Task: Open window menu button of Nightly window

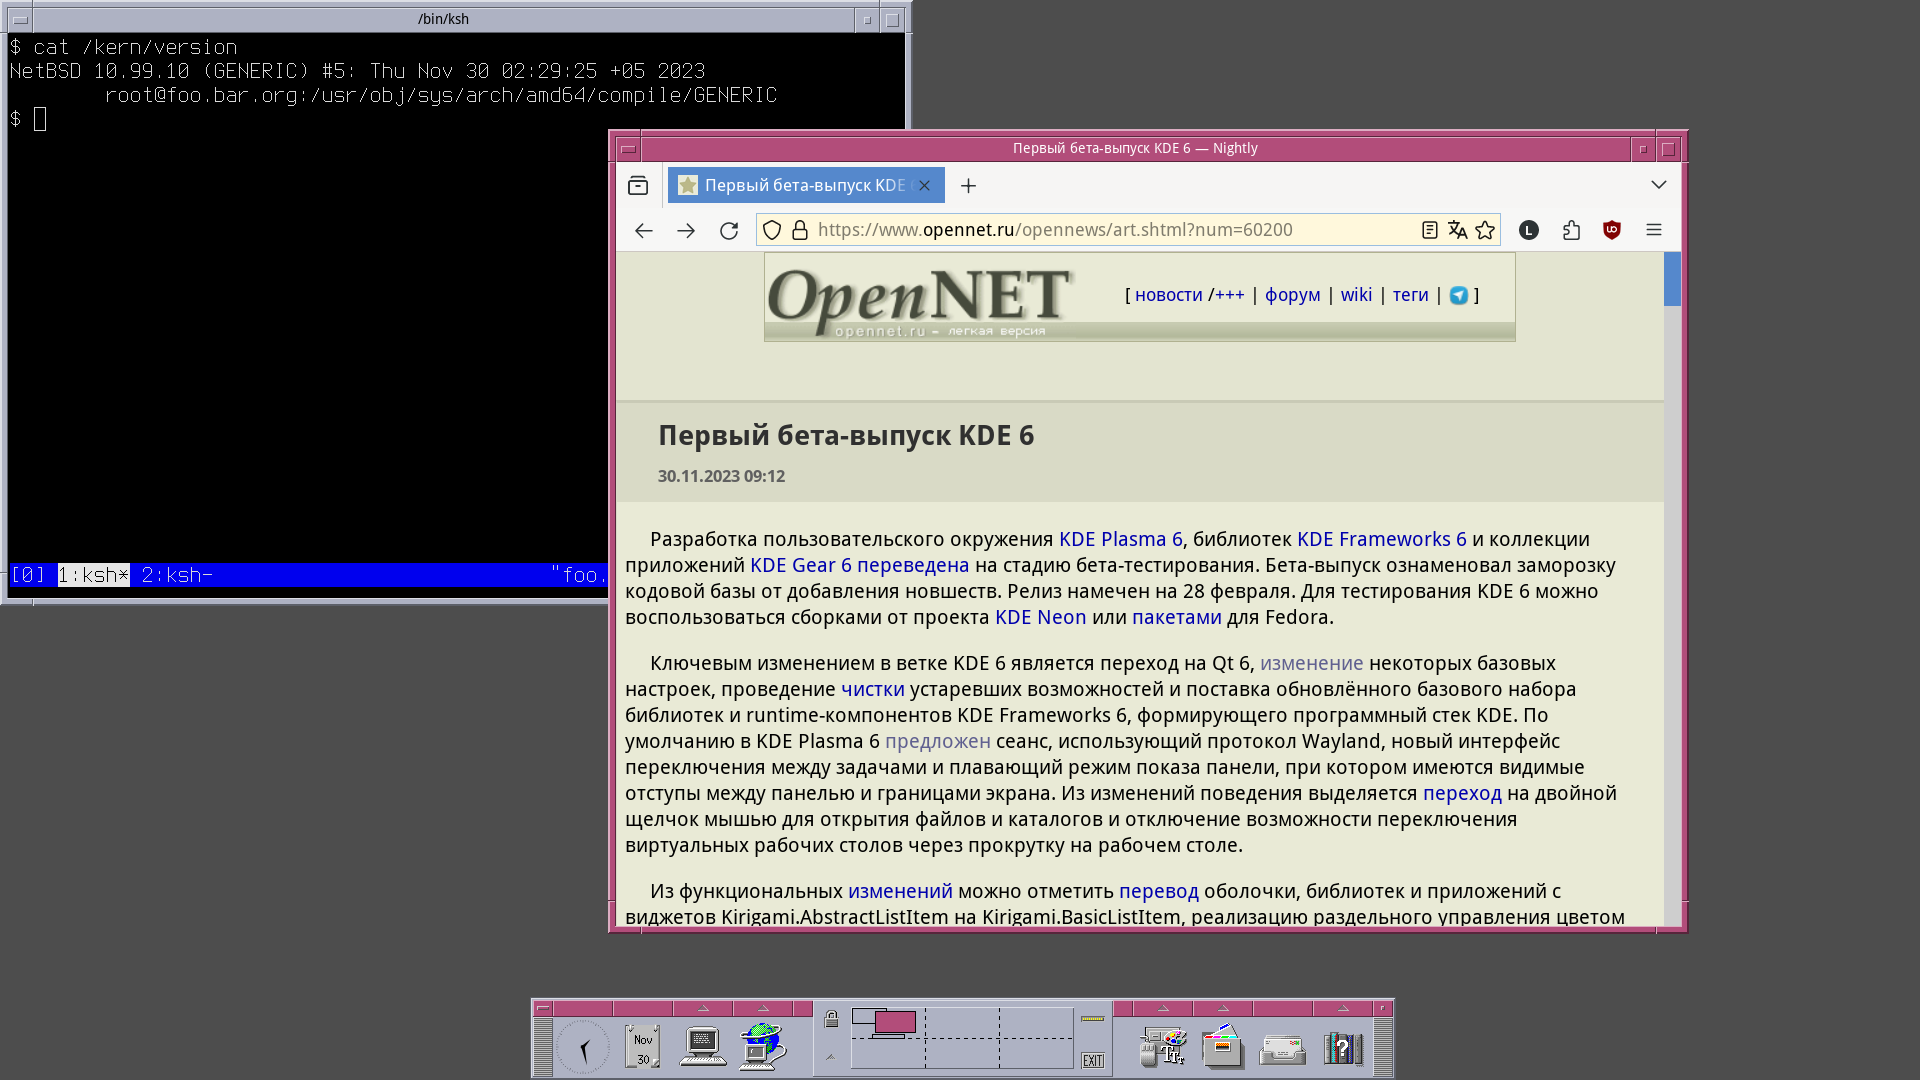Action: (x=628, y=149)
